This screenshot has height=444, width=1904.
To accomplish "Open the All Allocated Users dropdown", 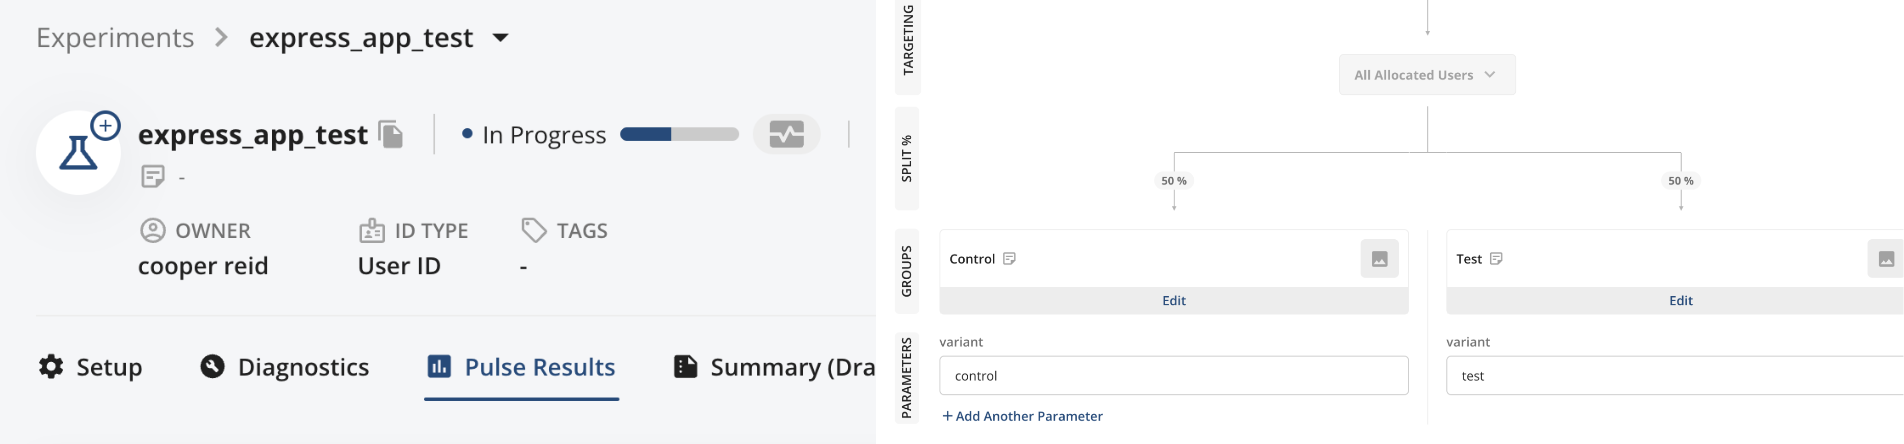I will 1427,75.
